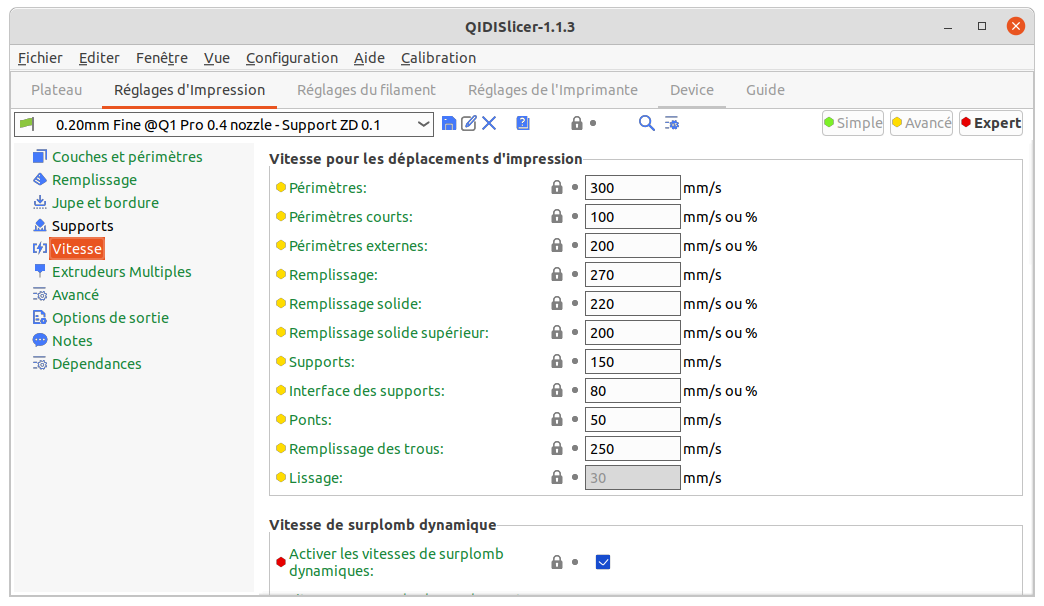The width and height of the screenshot is (1044, 606).
Task: Click Interface des supports speed field
Action: 633,390
